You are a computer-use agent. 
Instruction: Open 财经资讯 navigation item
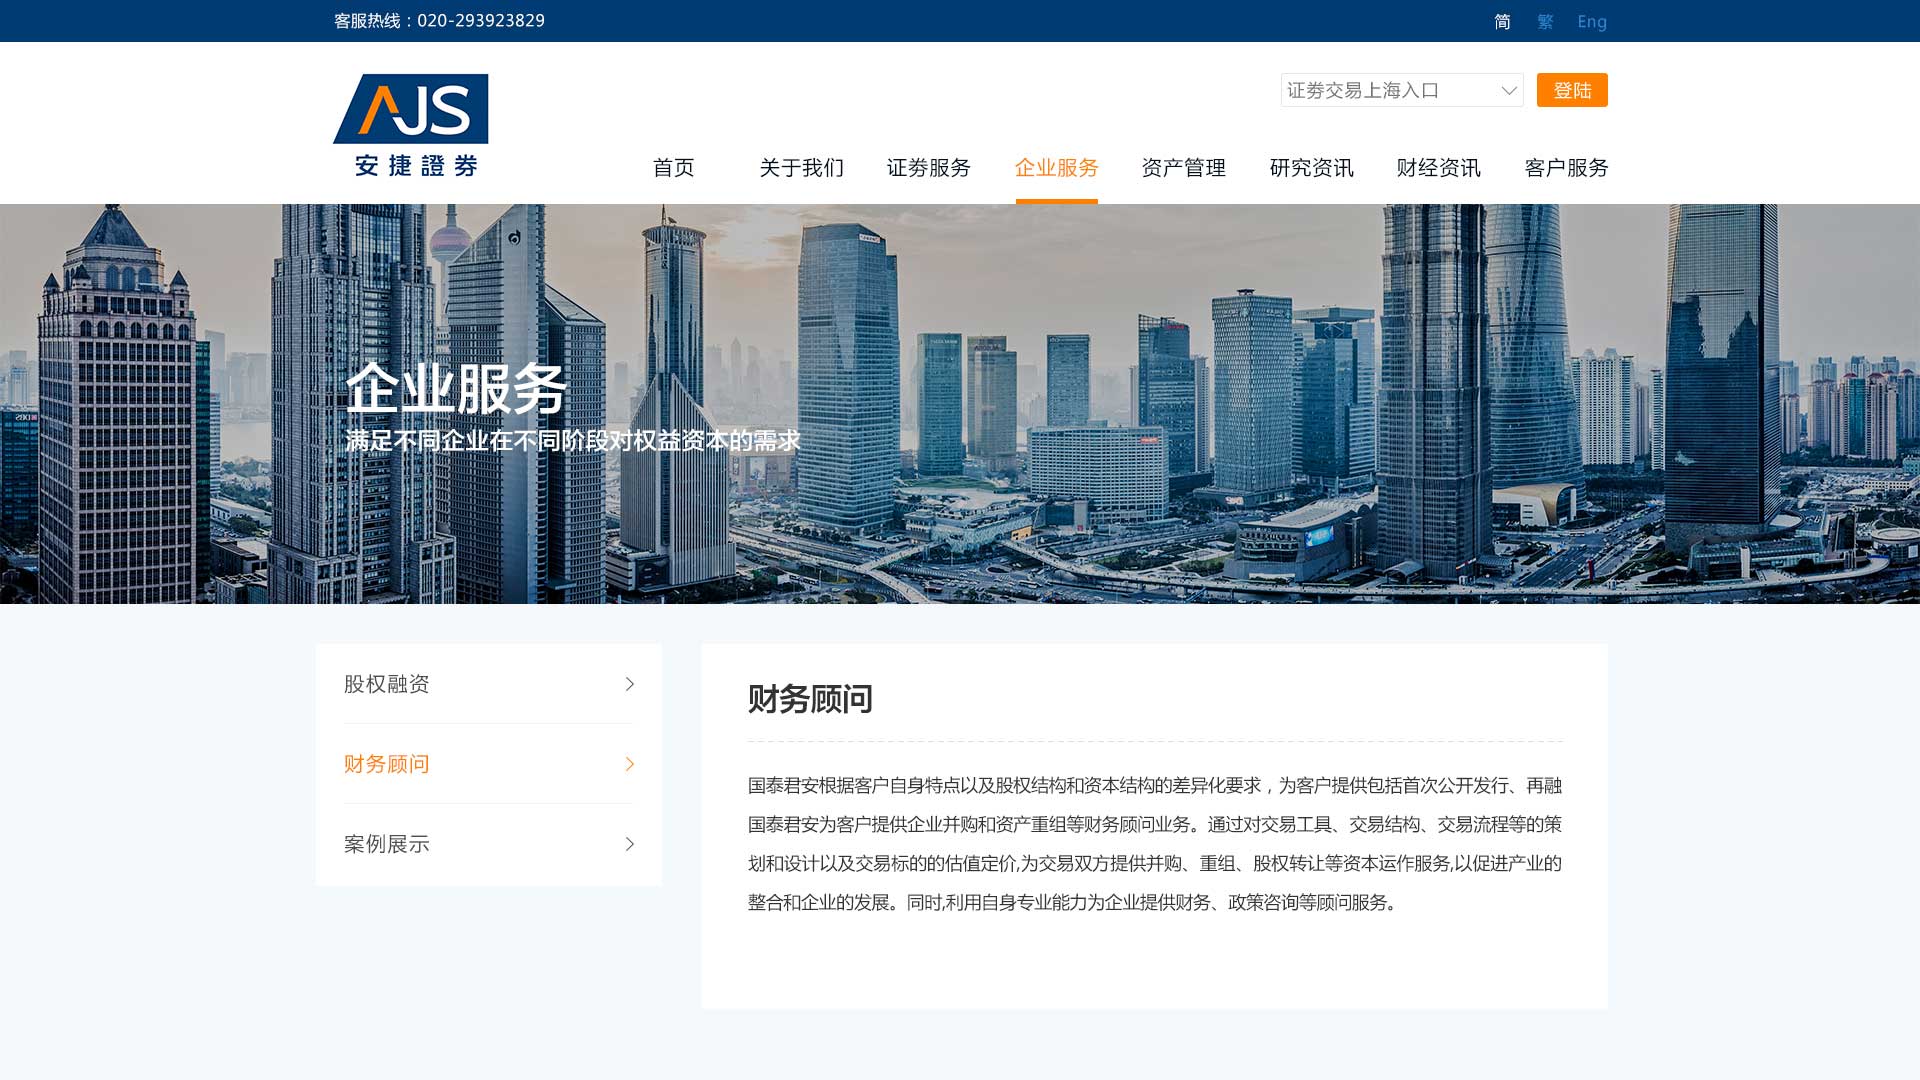coord(1439,168)
